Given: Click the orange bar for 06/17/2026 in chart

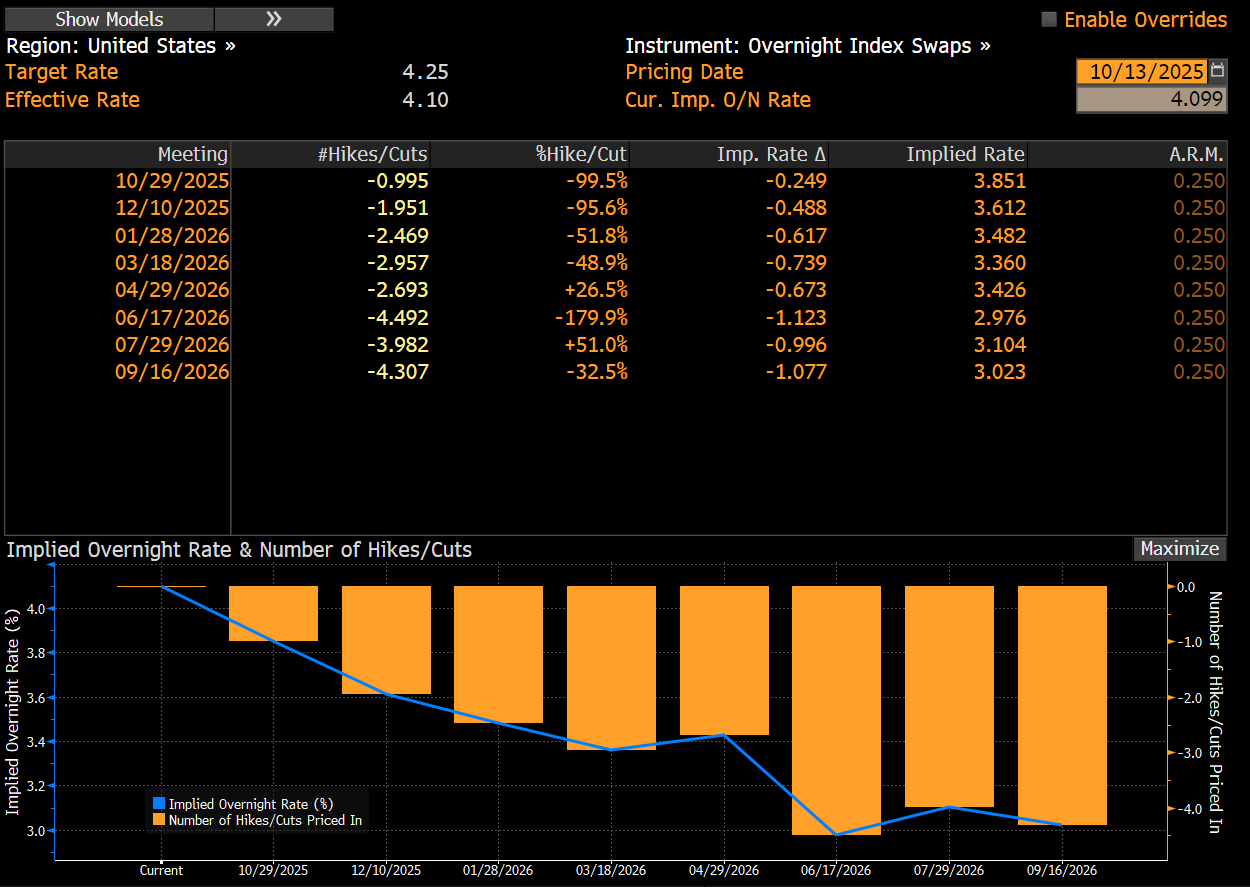Looking at the screenshot, I should point(836,710).
